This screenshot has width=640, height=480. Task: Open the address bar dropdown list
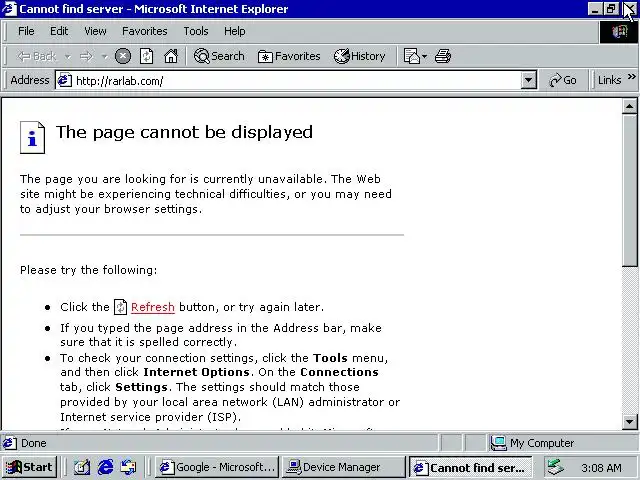[528, 80]
